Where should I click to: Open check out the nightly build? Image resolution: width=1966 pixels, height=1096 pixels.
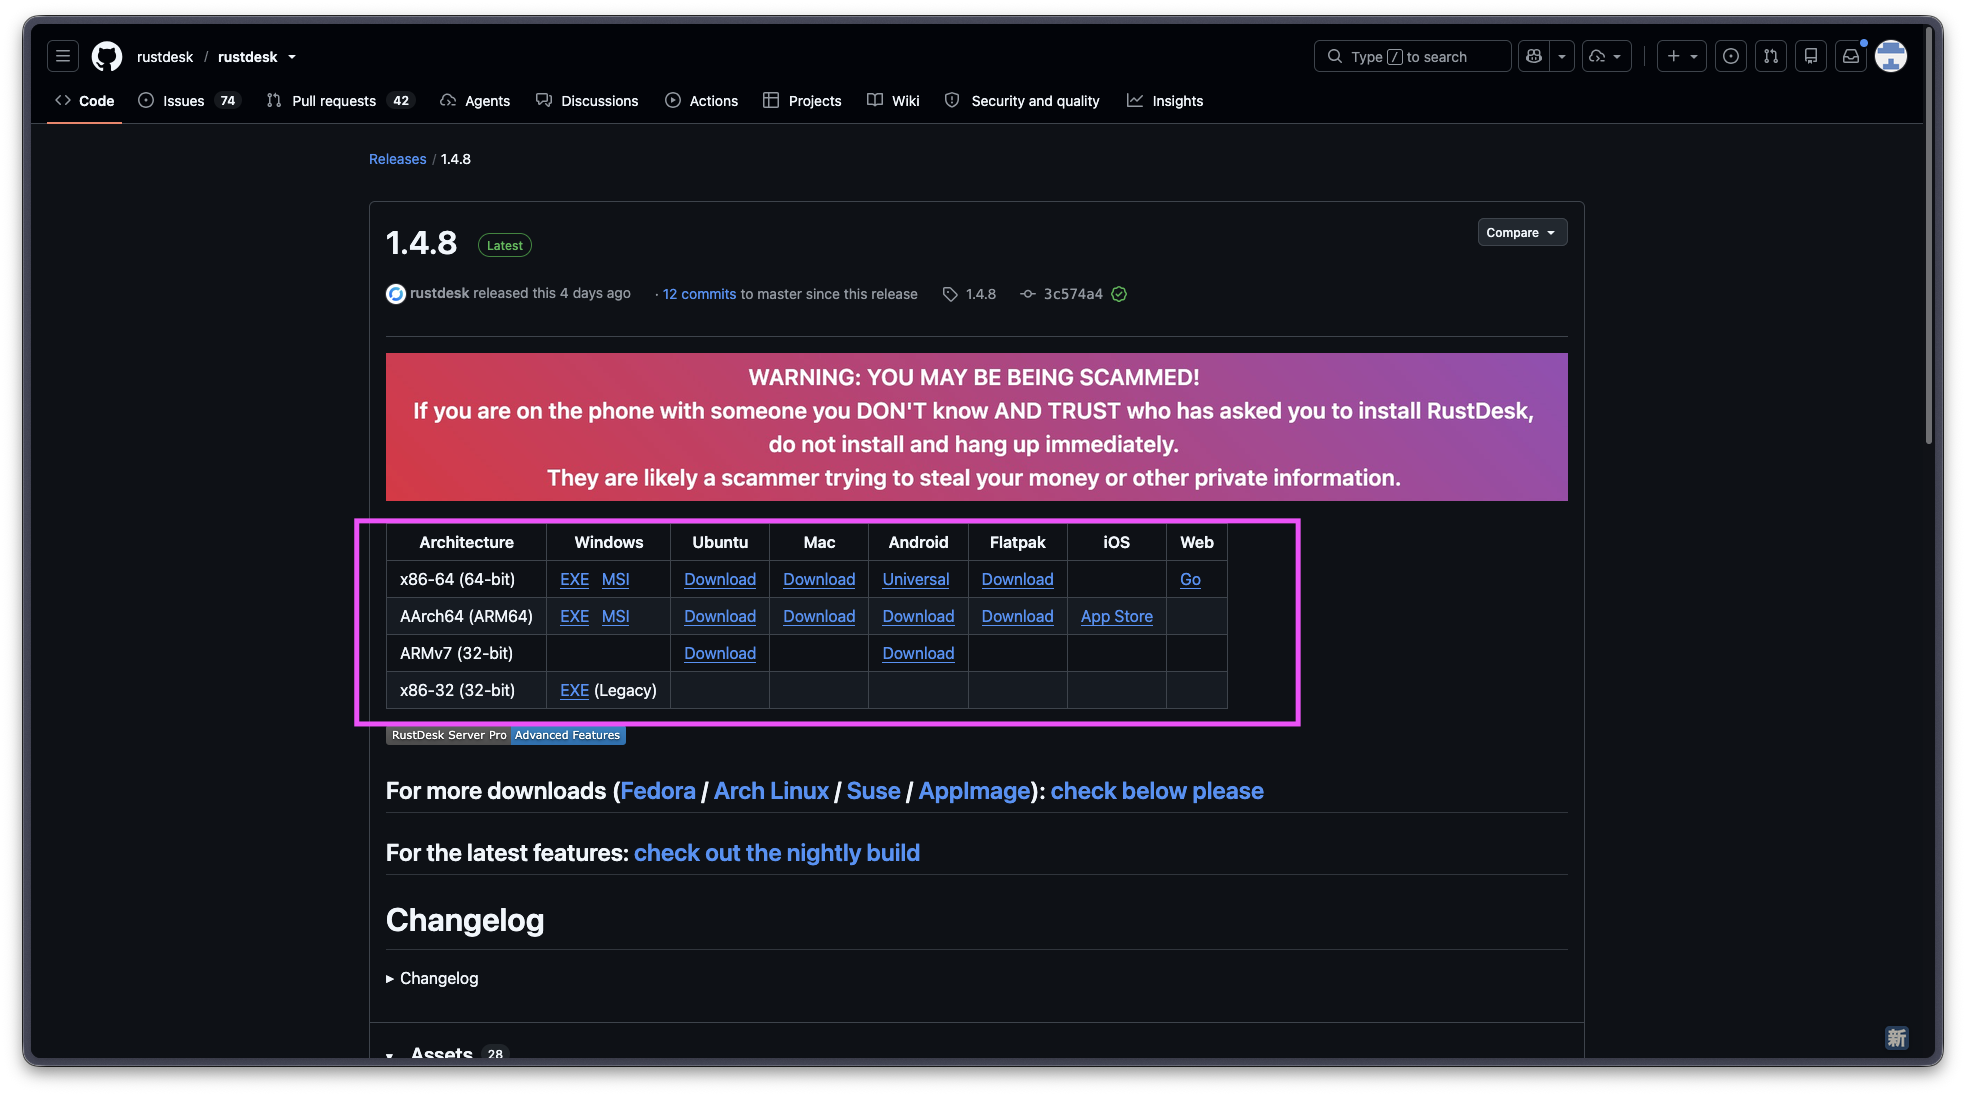(x=777, y=853)
